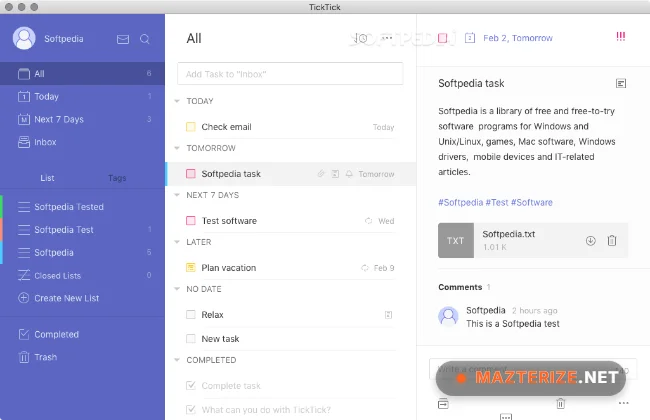
Task: Collapse the NEXT 7 DAYS section
Action: 177,195
